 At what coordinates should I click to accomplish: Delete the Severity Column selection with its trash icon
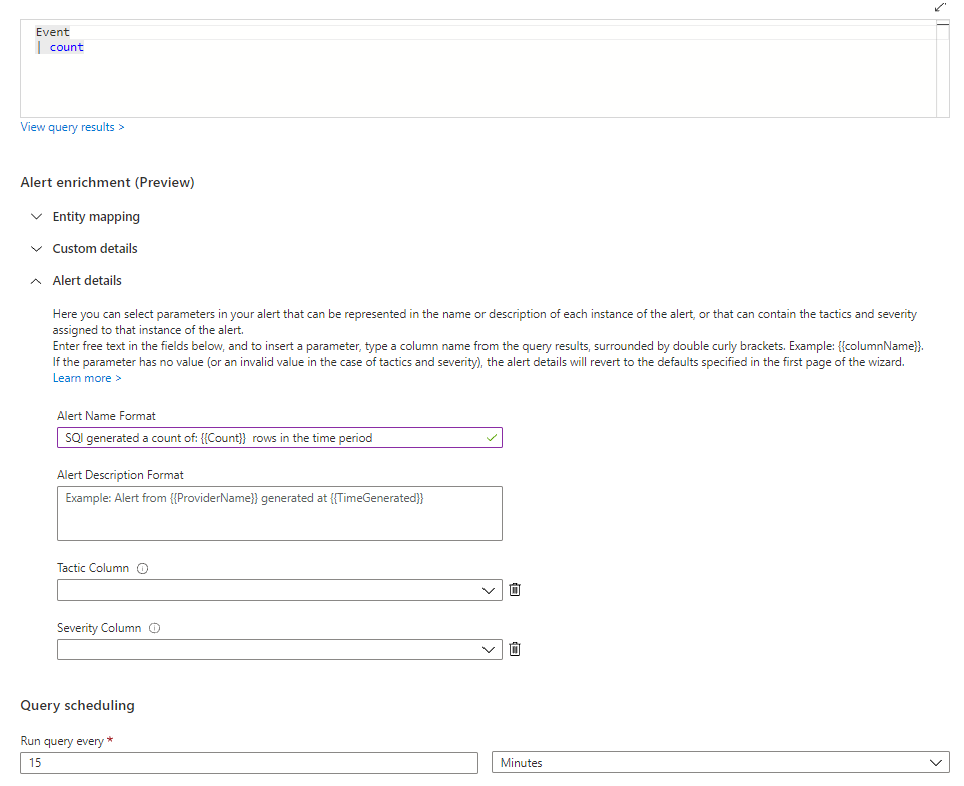(x=515, y=649)
